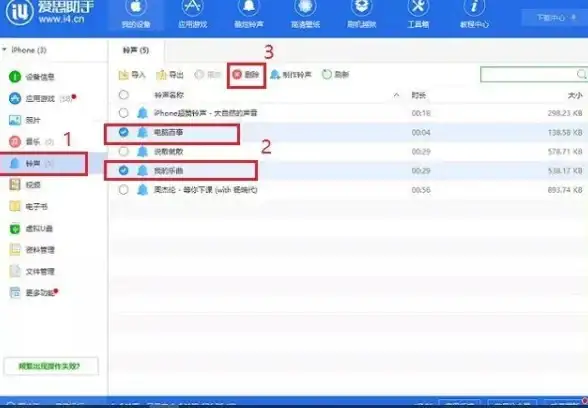Click bell icon of 周杰伦 - 等你下课 row
588x408 pixels.
tap(142, 190)
